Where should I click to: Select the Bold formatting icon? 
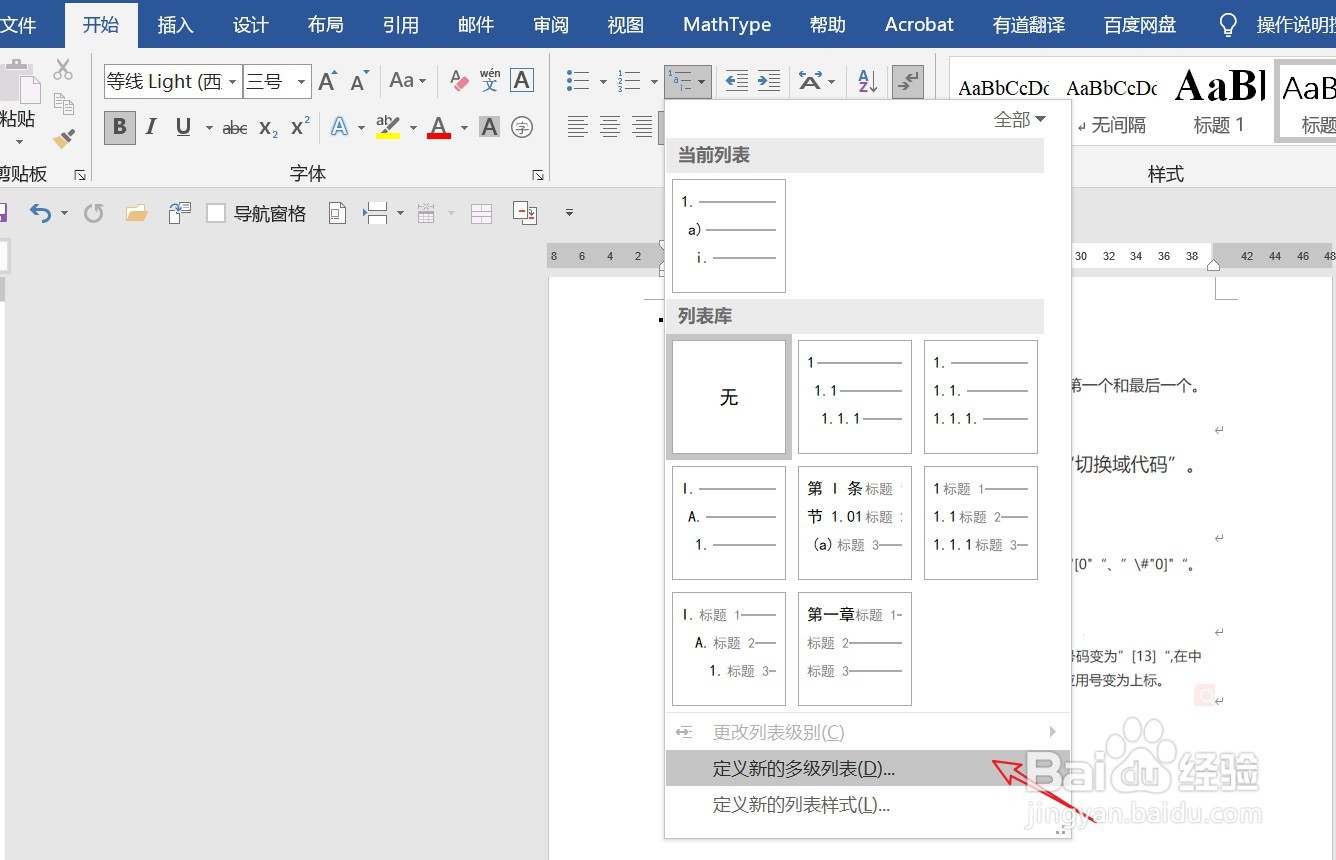[119, 128]
